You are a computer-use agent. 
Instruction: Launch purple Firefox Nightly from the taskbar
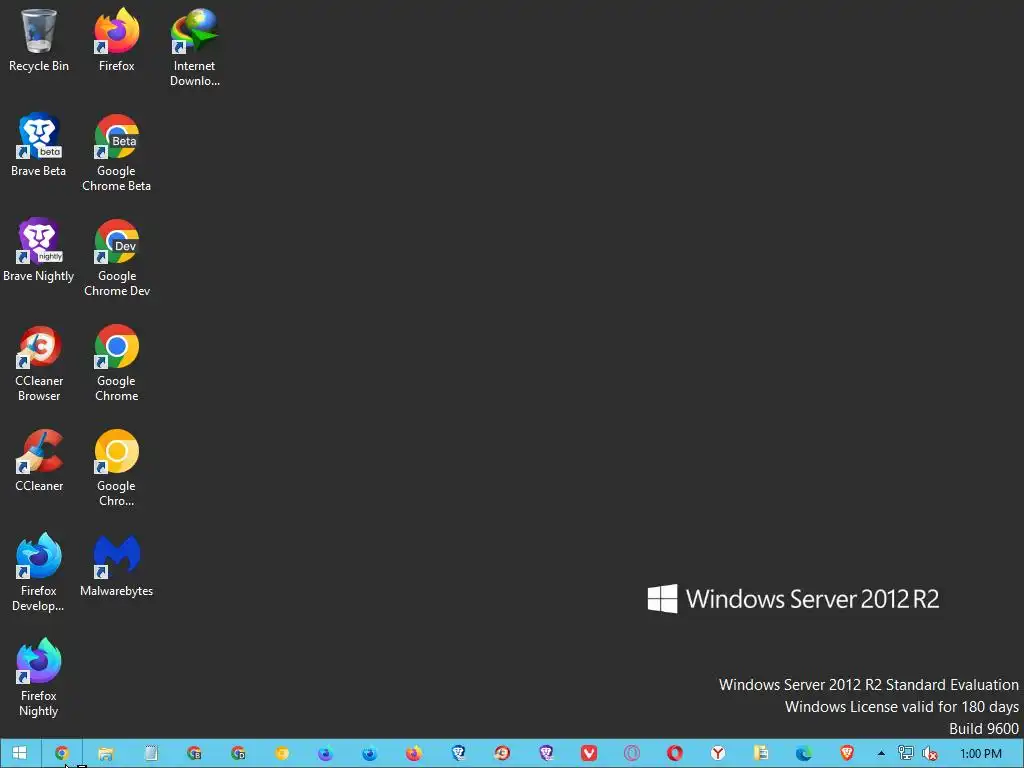(x=325, y=753)
